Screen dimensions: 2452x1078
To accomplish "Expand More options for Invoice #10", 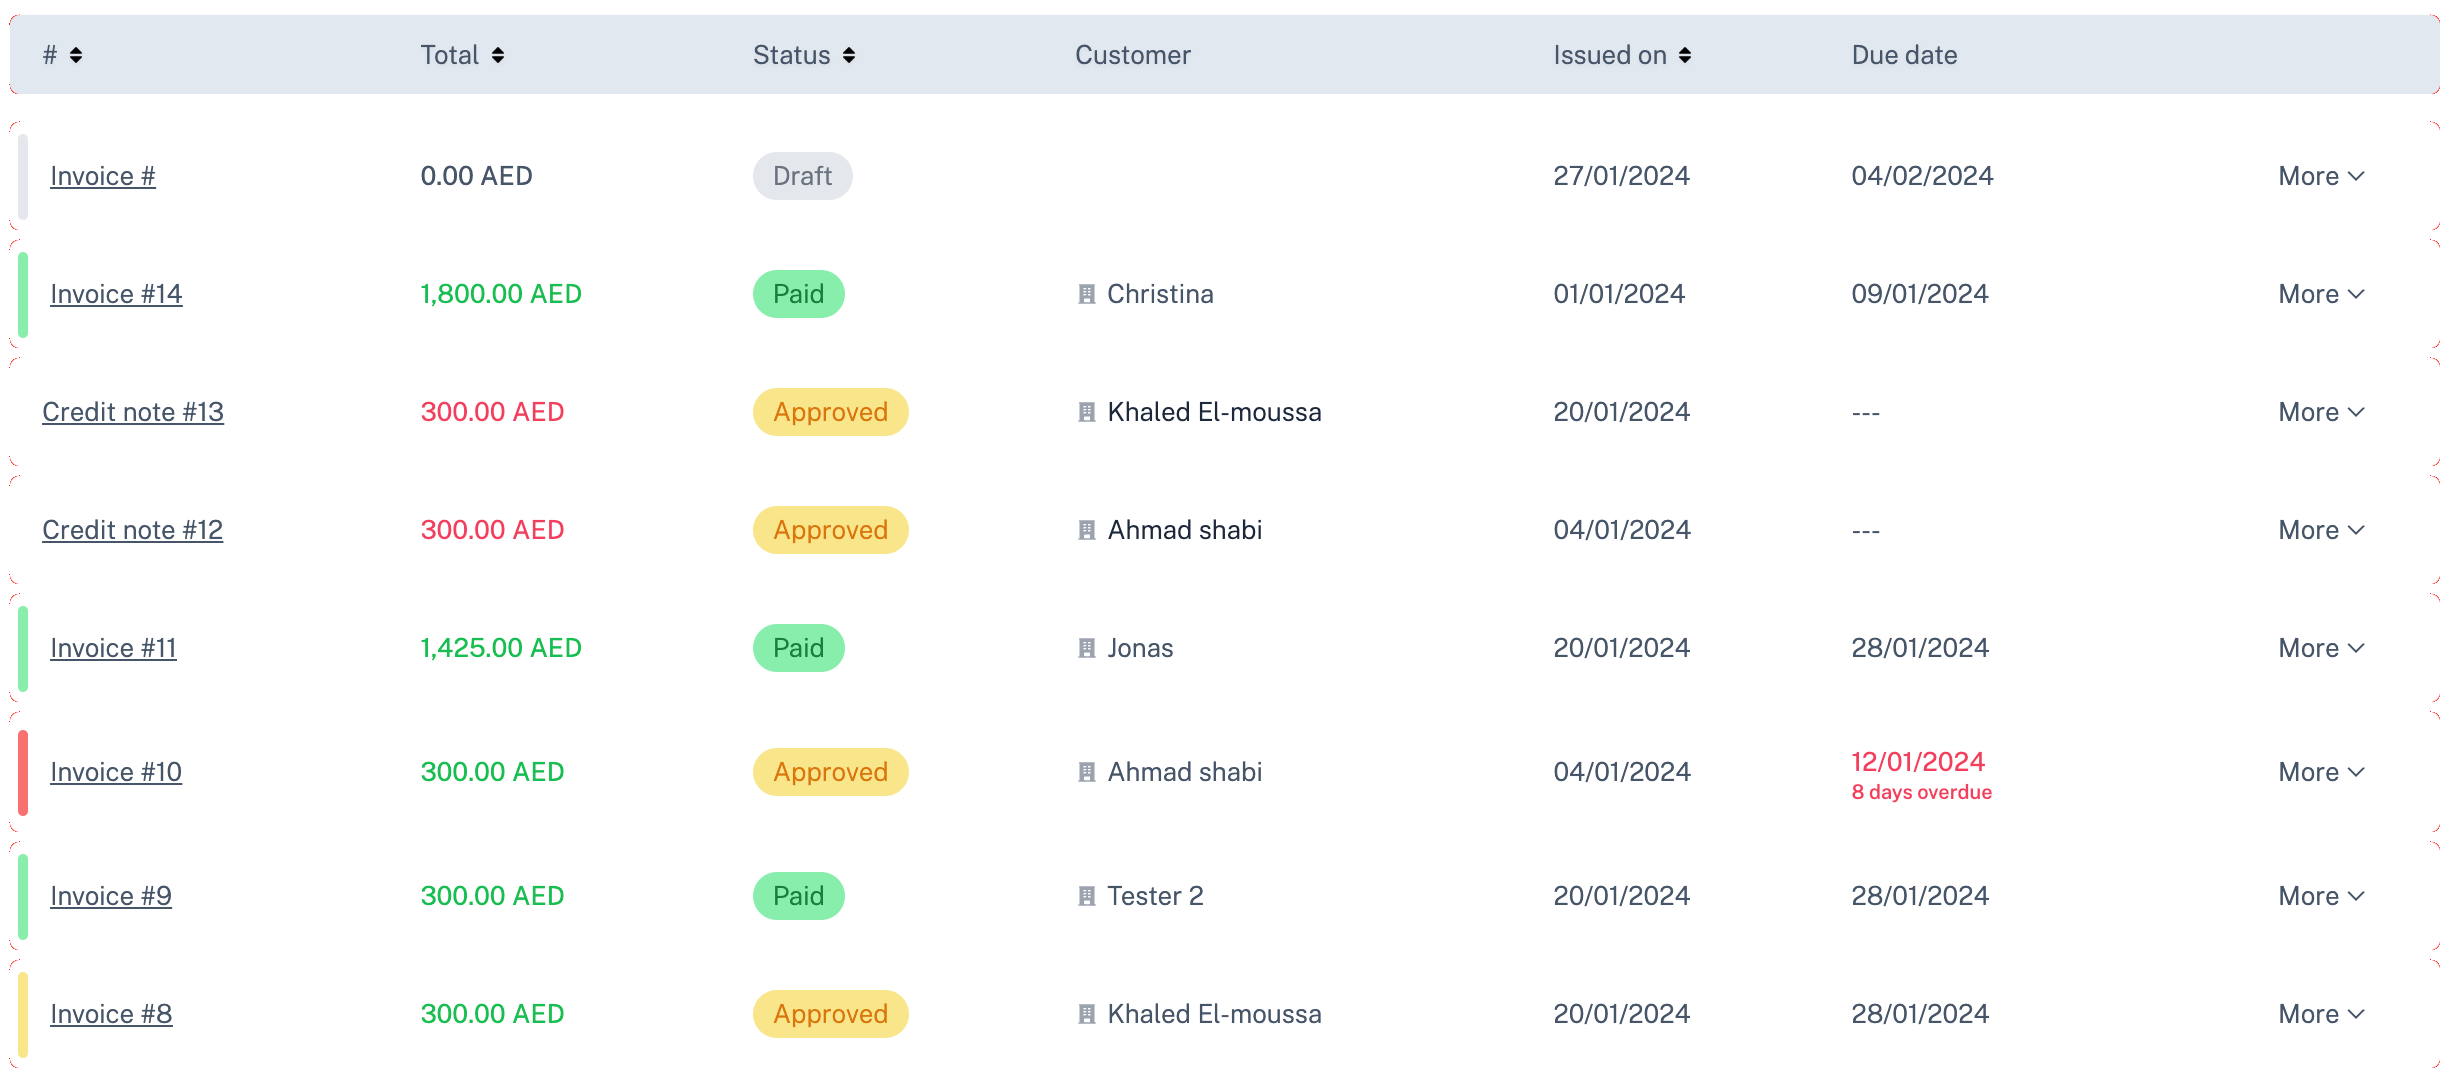I will [2321, 772].
